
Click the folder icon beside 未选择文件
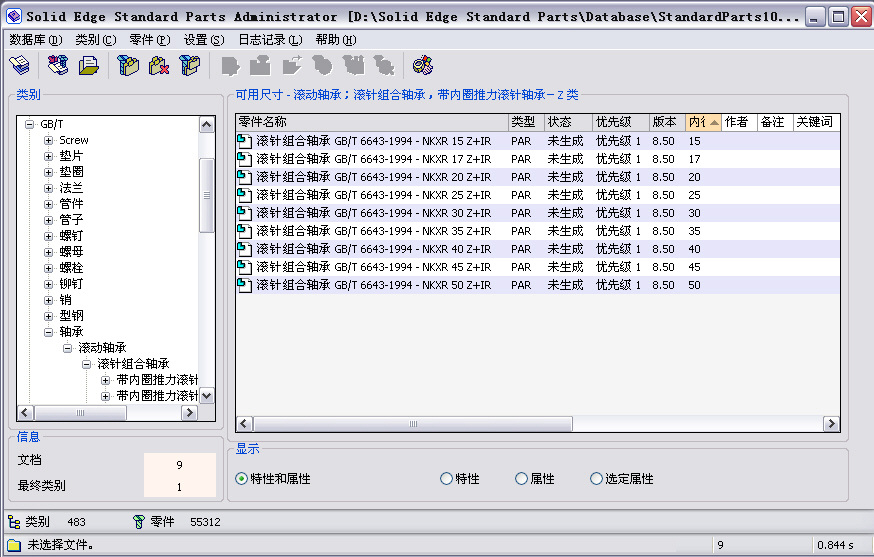(x=14, y=545)
